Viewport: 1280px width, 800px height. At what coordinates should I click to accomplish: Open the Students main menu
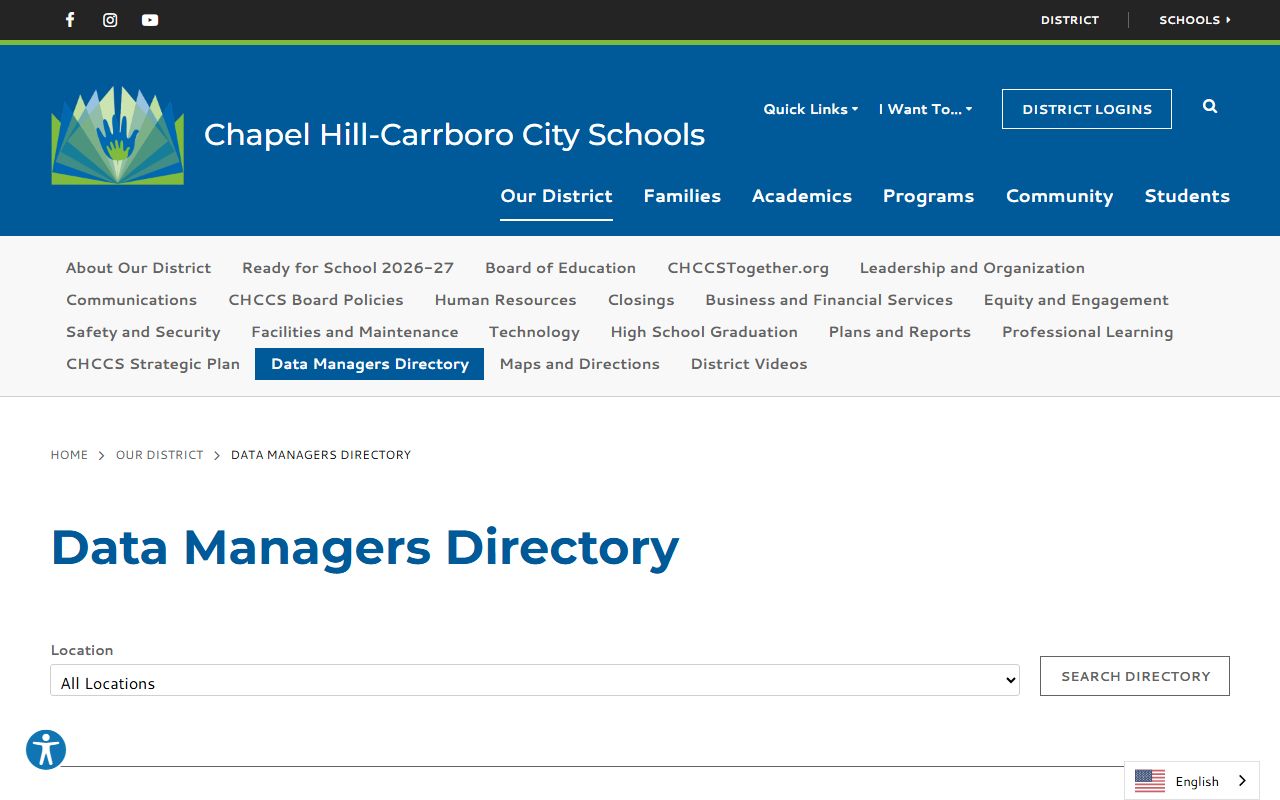coord(1187,196)
